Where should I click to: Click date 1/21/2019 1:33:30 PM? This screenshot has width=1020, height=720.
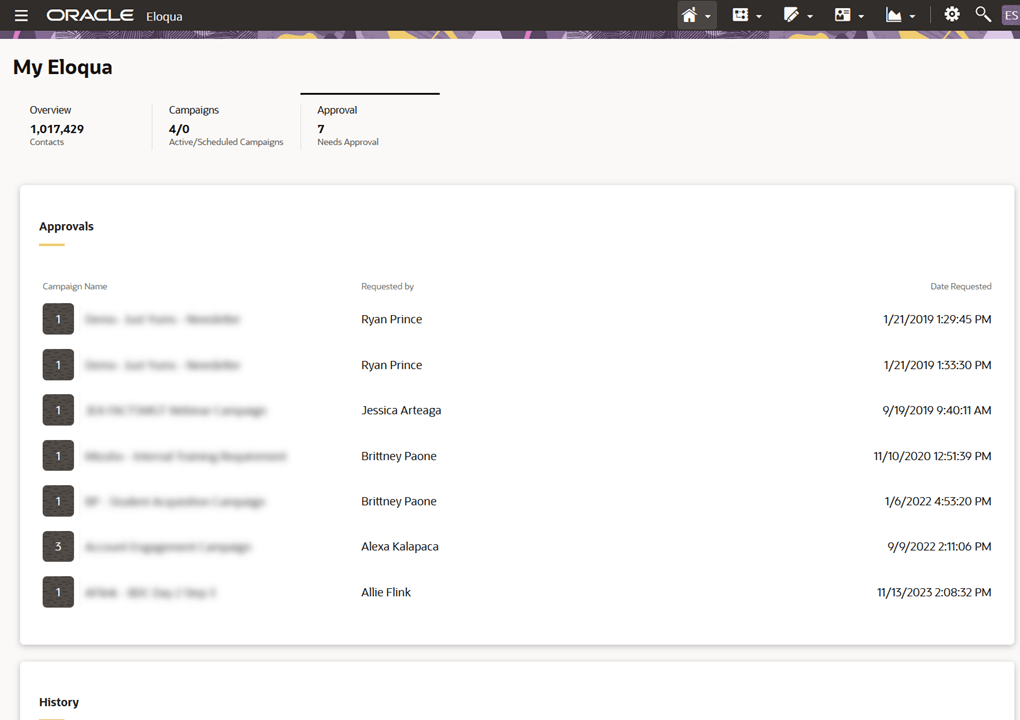(x=937, y=365)
